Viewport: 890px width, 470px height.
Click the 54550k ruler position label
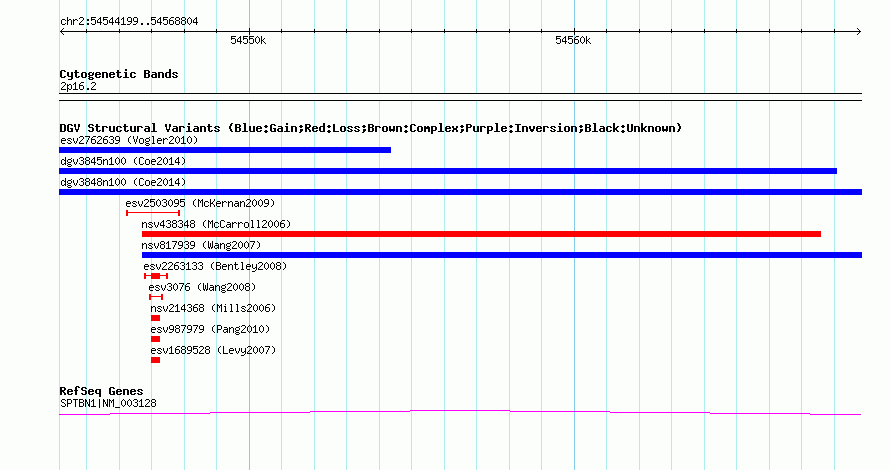[248, 40]
